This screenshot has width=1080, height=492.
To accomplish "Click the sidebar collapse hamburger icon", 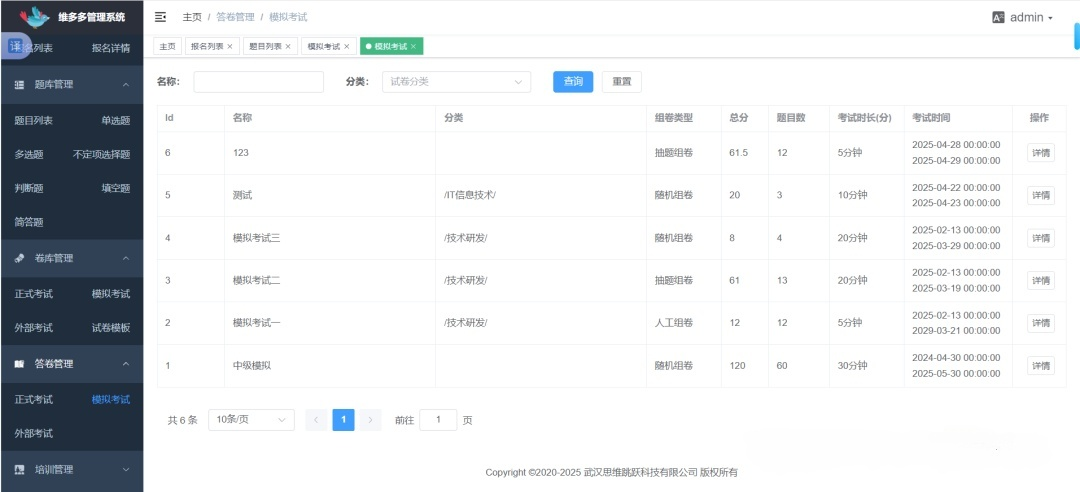I will 160,17.
